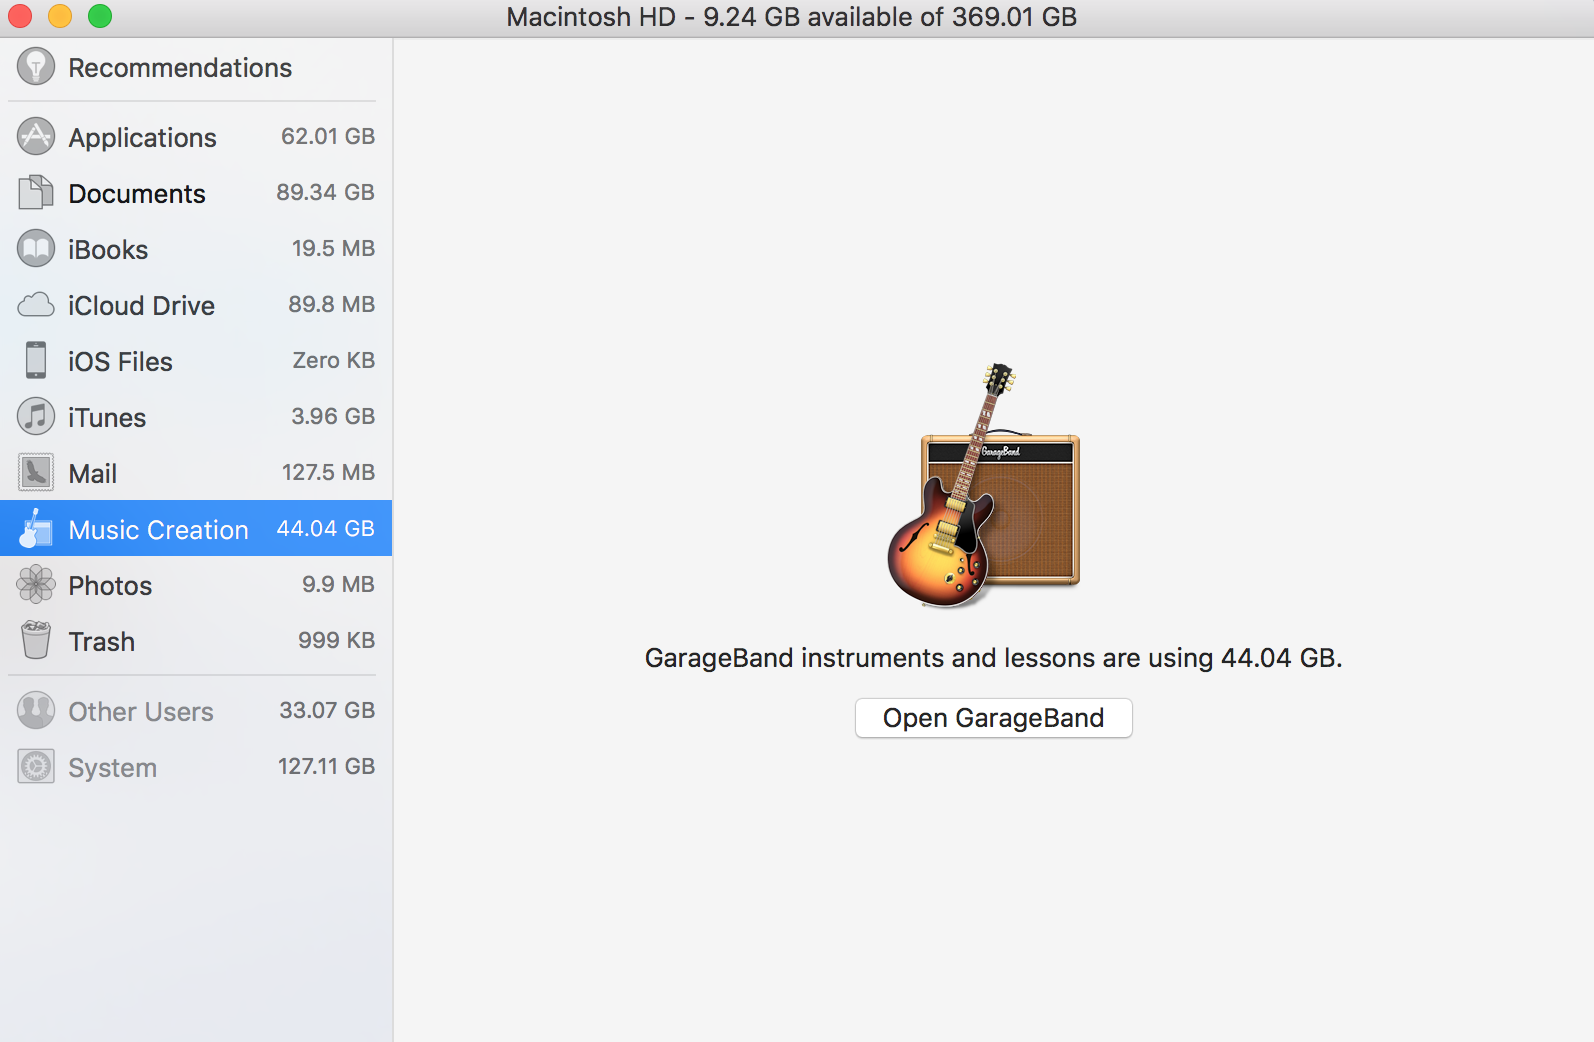1594x1042 pixels.
Task: Click the 33.07 GB Other Users size
Action: [x=327, y=710]
